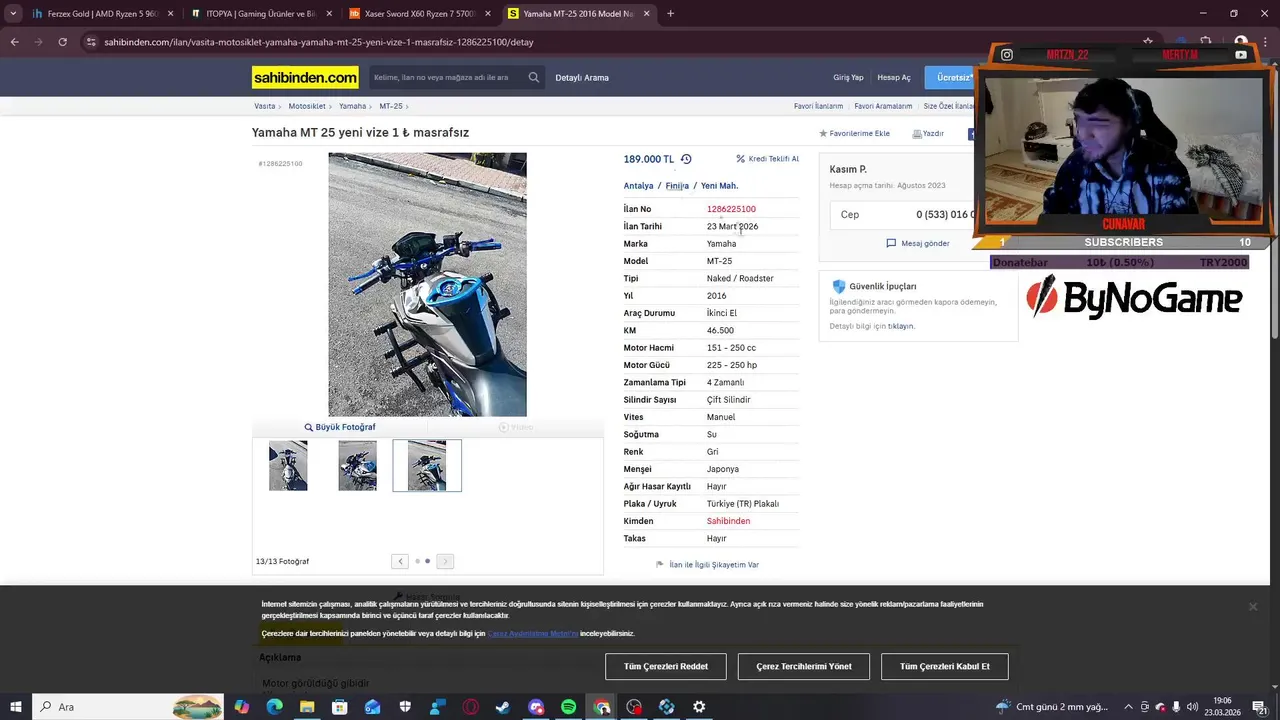Click the sahibinden.com logo
Viewport: 1280px width, 720px height.
(x=305, y=77)
